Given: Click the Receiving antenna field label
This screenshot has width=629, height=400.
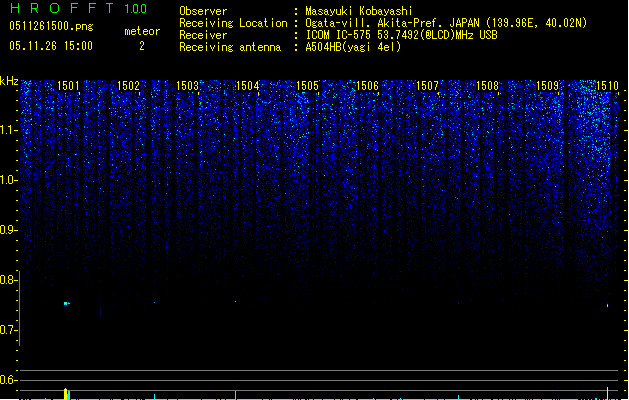Looking at the screenshot, I should [x=230, y=47].
